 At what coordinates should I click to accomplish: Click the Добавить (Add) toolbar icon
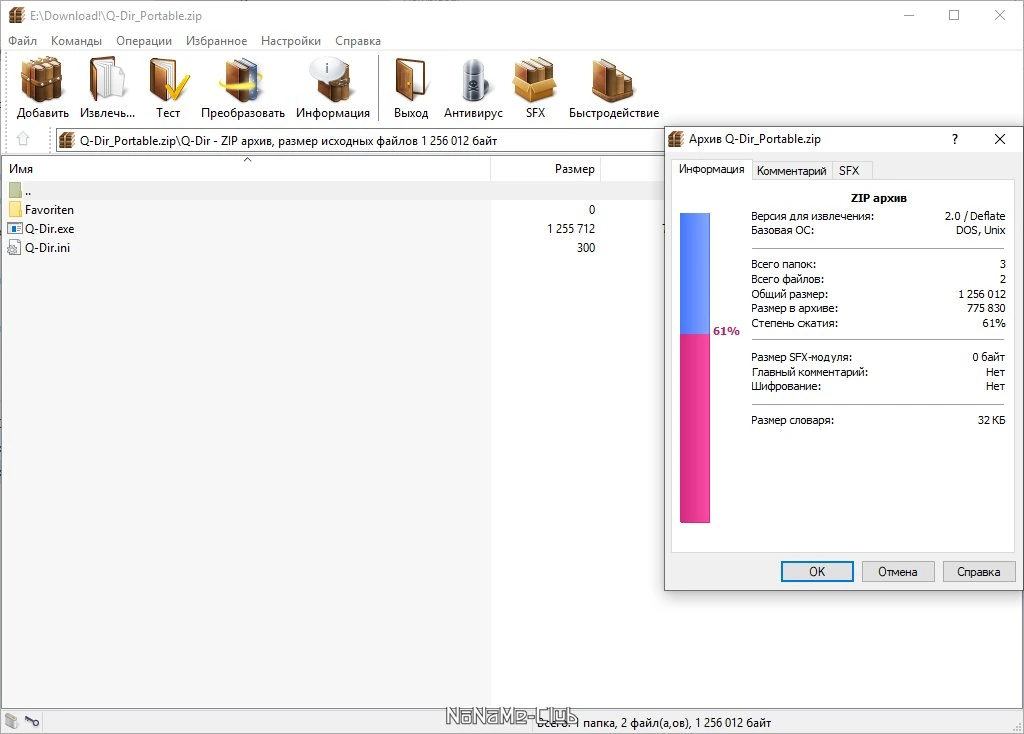(42, 80)
